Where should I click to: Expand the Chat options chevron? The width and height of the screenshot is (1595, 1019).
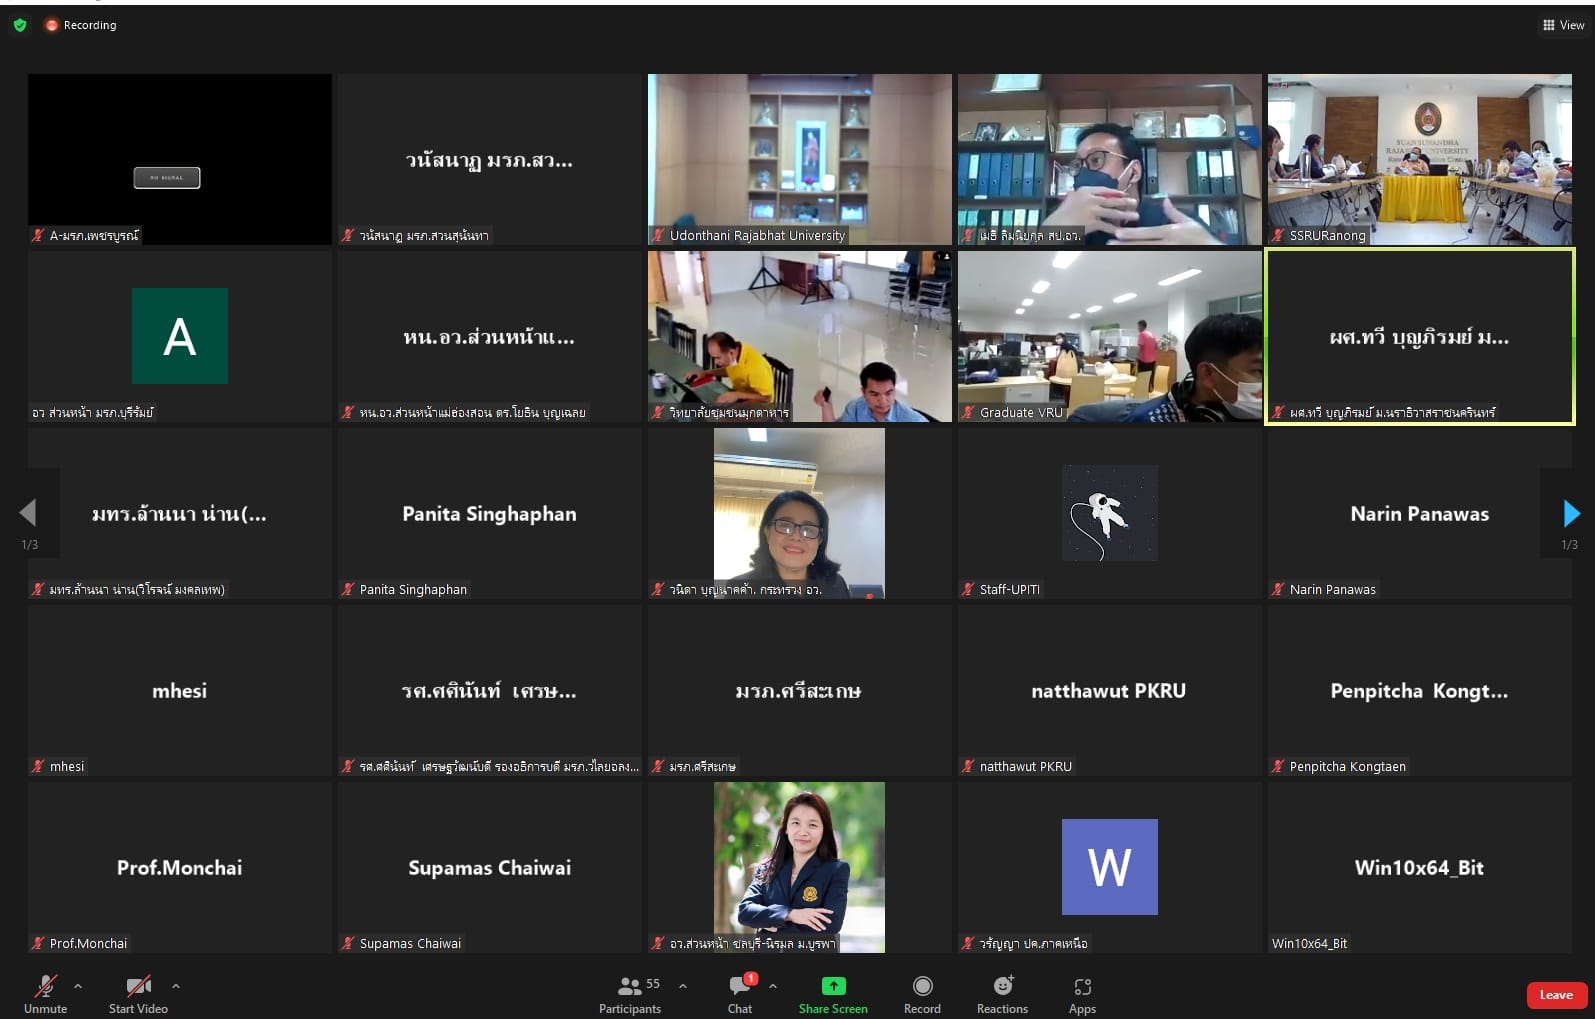pos(773,986)
